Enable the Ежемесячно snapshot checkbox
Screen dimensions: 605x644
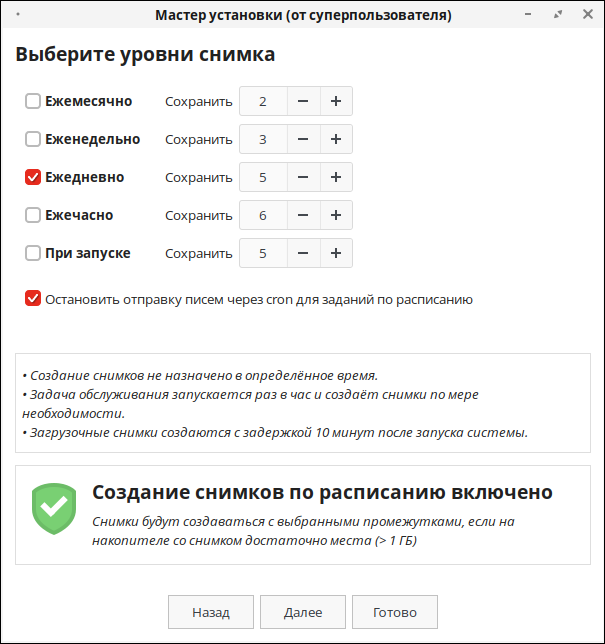(x=33, y=101)
